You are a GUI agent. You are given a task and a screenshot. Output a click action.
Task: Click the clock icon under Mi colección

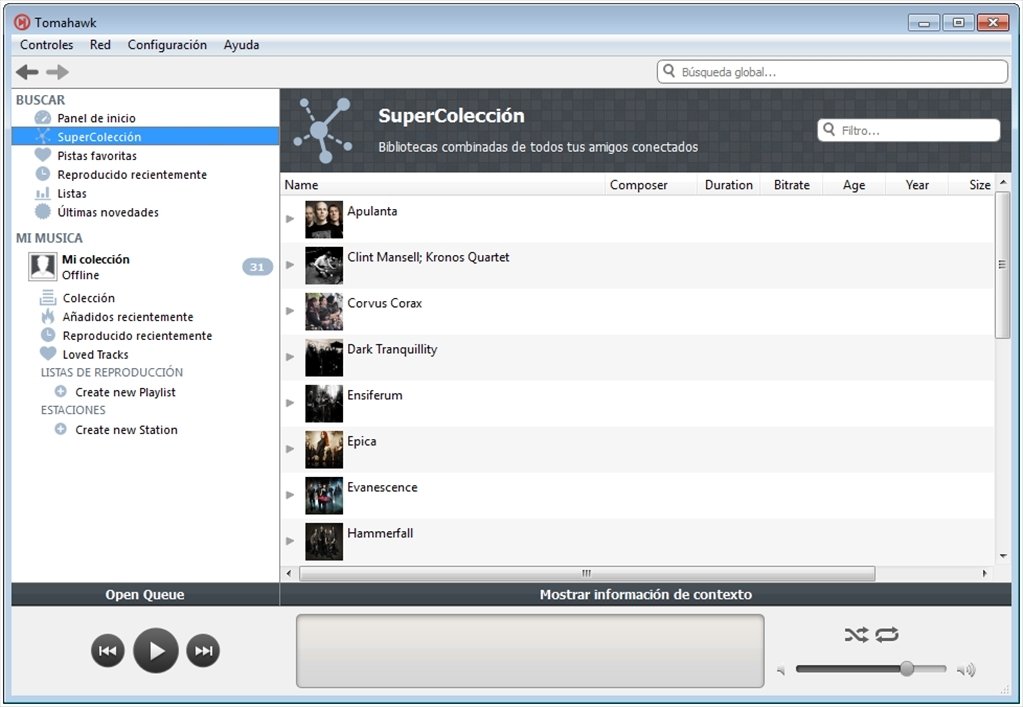[x=48, y=335]
